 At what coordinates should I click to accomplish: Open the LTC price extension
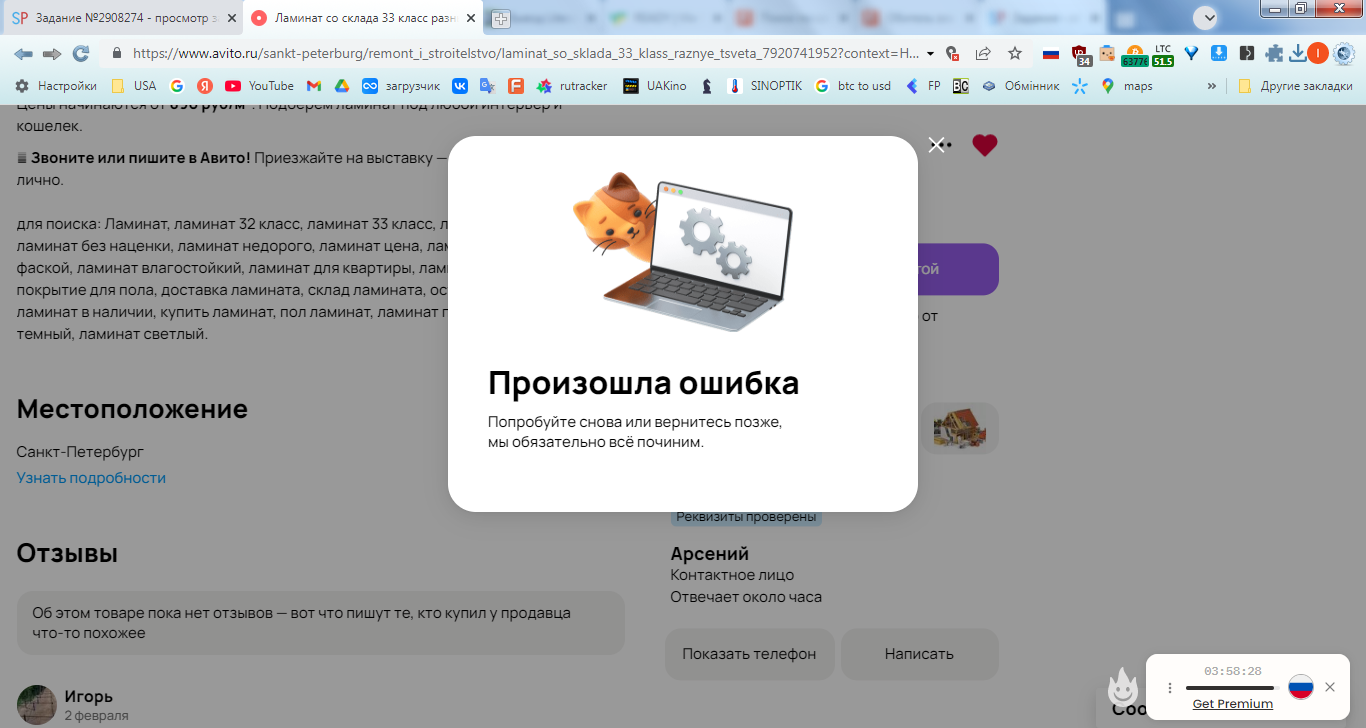(1163, 55)
